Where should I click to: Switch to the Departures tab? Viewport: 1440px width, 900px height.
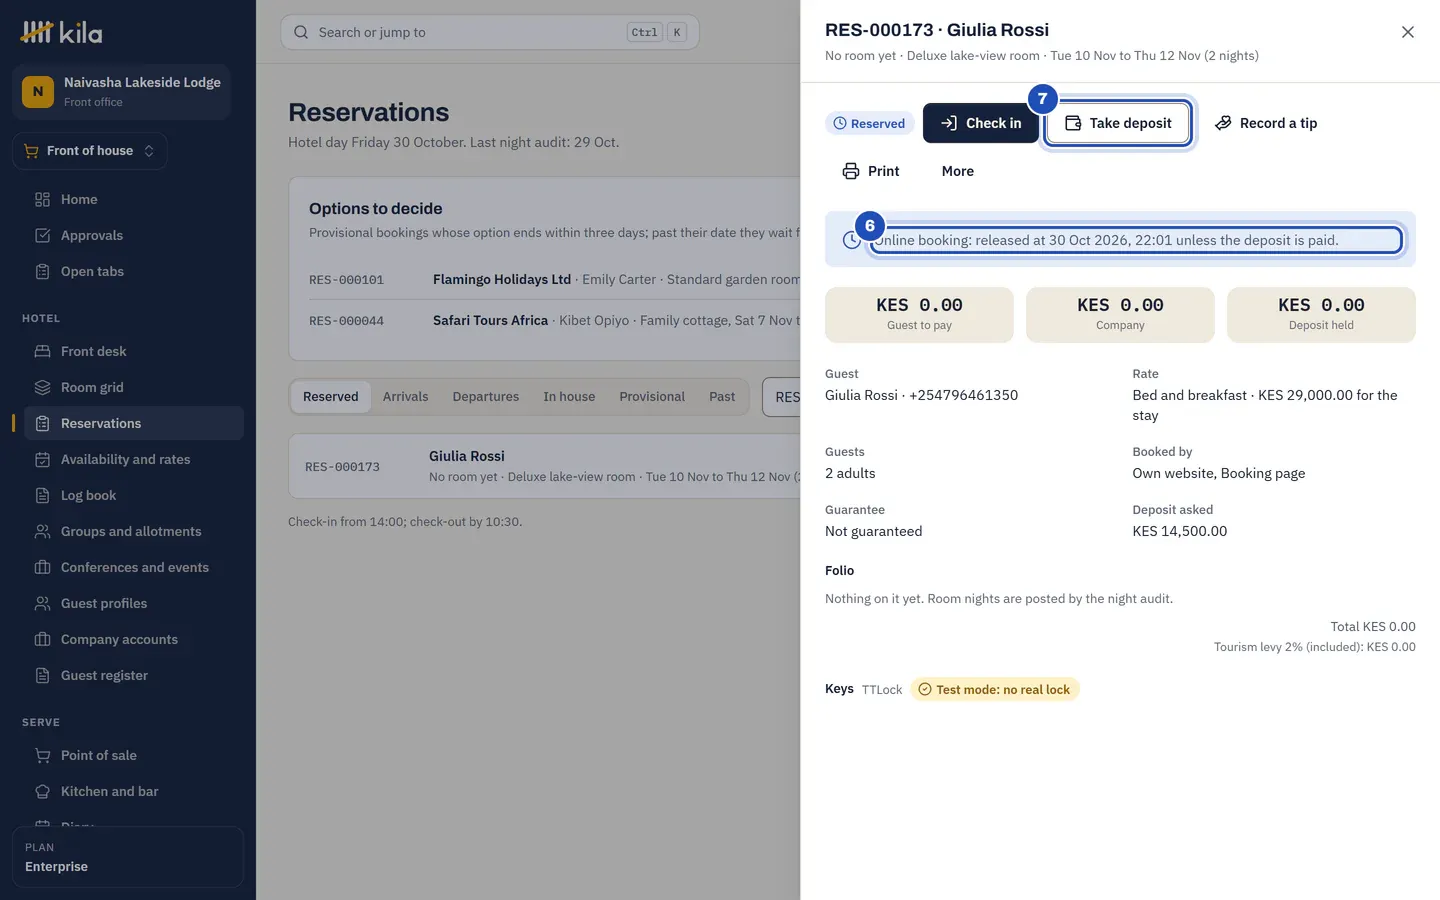[x=486, y=397]
